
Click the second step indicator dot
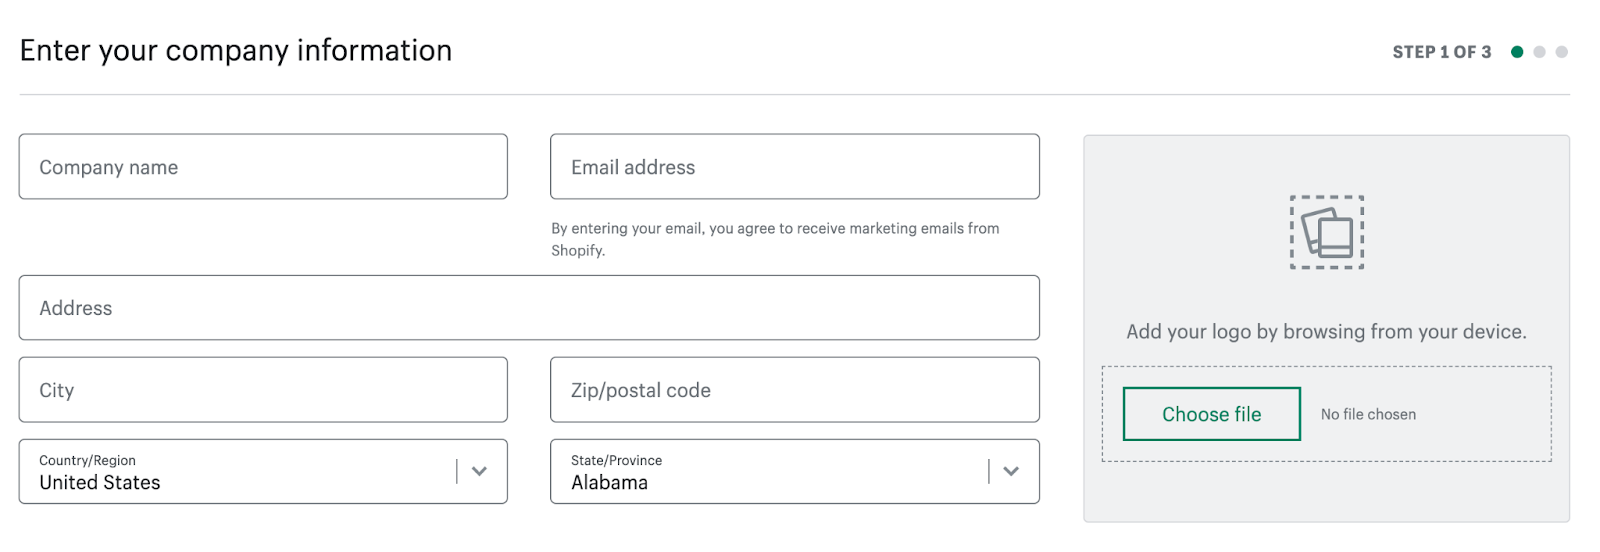[x=1539, y=52]
